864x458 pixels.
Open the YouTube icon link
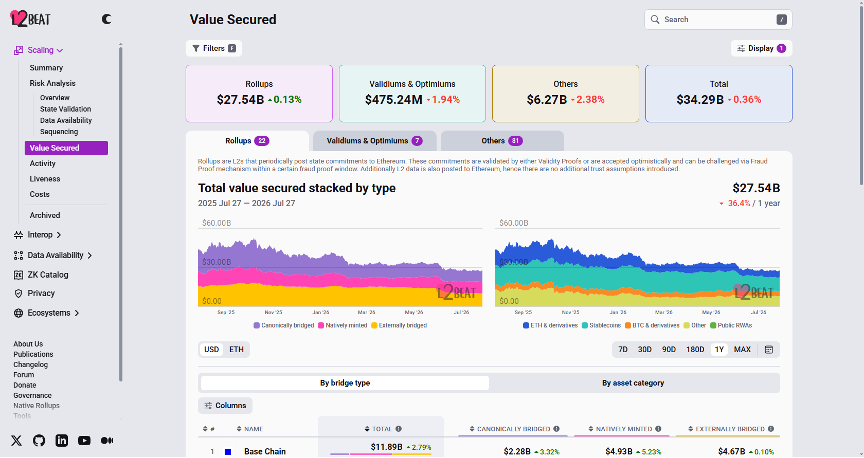84,441
